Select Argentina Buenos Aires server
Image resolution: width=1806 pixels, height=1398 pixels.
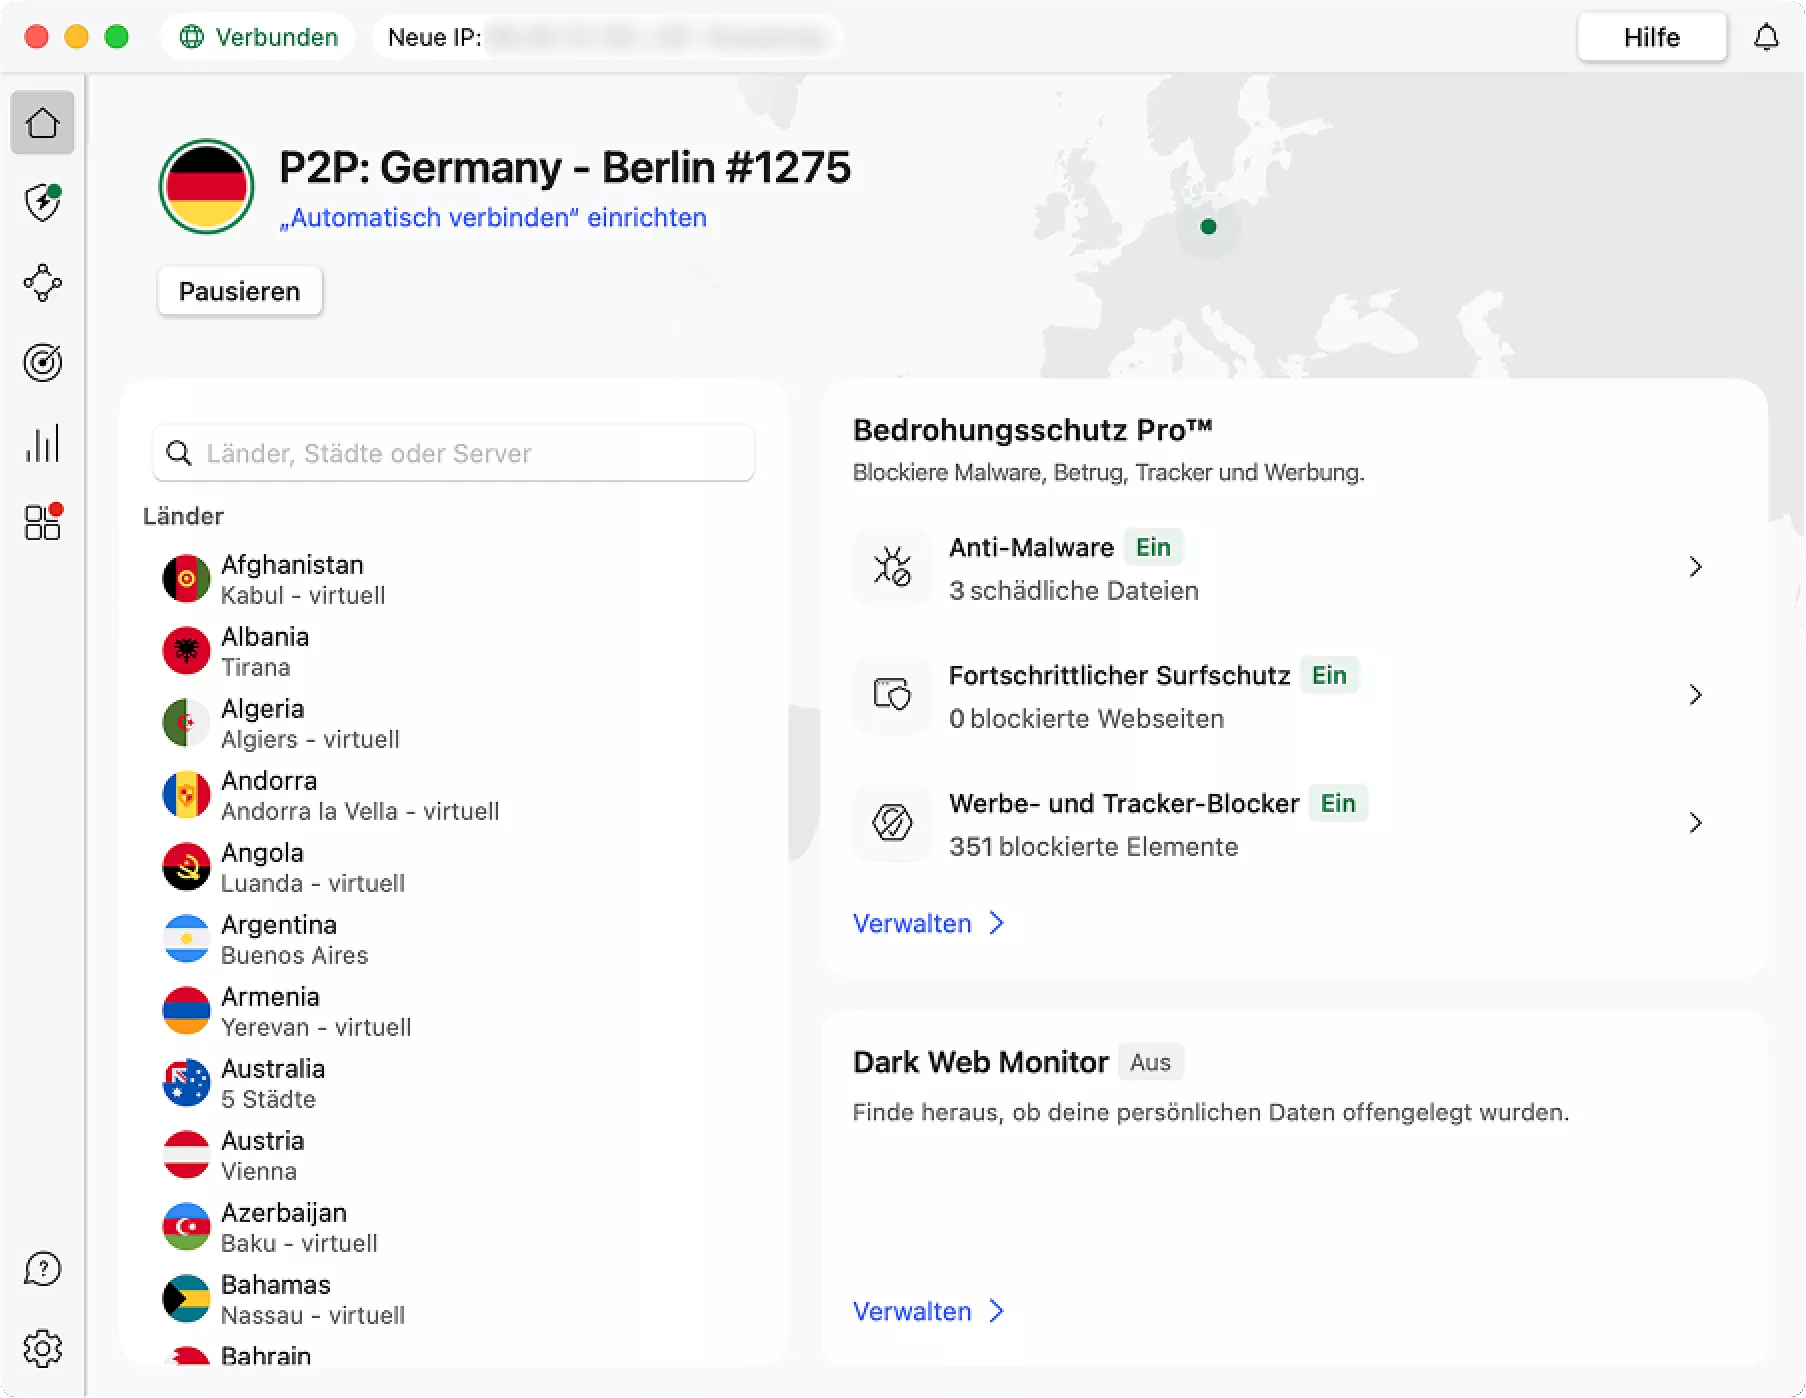pos(279,939)
